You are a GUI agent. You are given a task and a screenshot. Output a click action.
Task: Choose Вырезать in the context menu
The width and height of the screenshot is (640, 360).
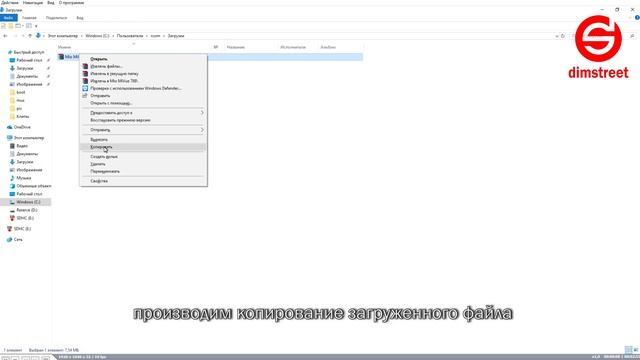click(x=143, y=140)
